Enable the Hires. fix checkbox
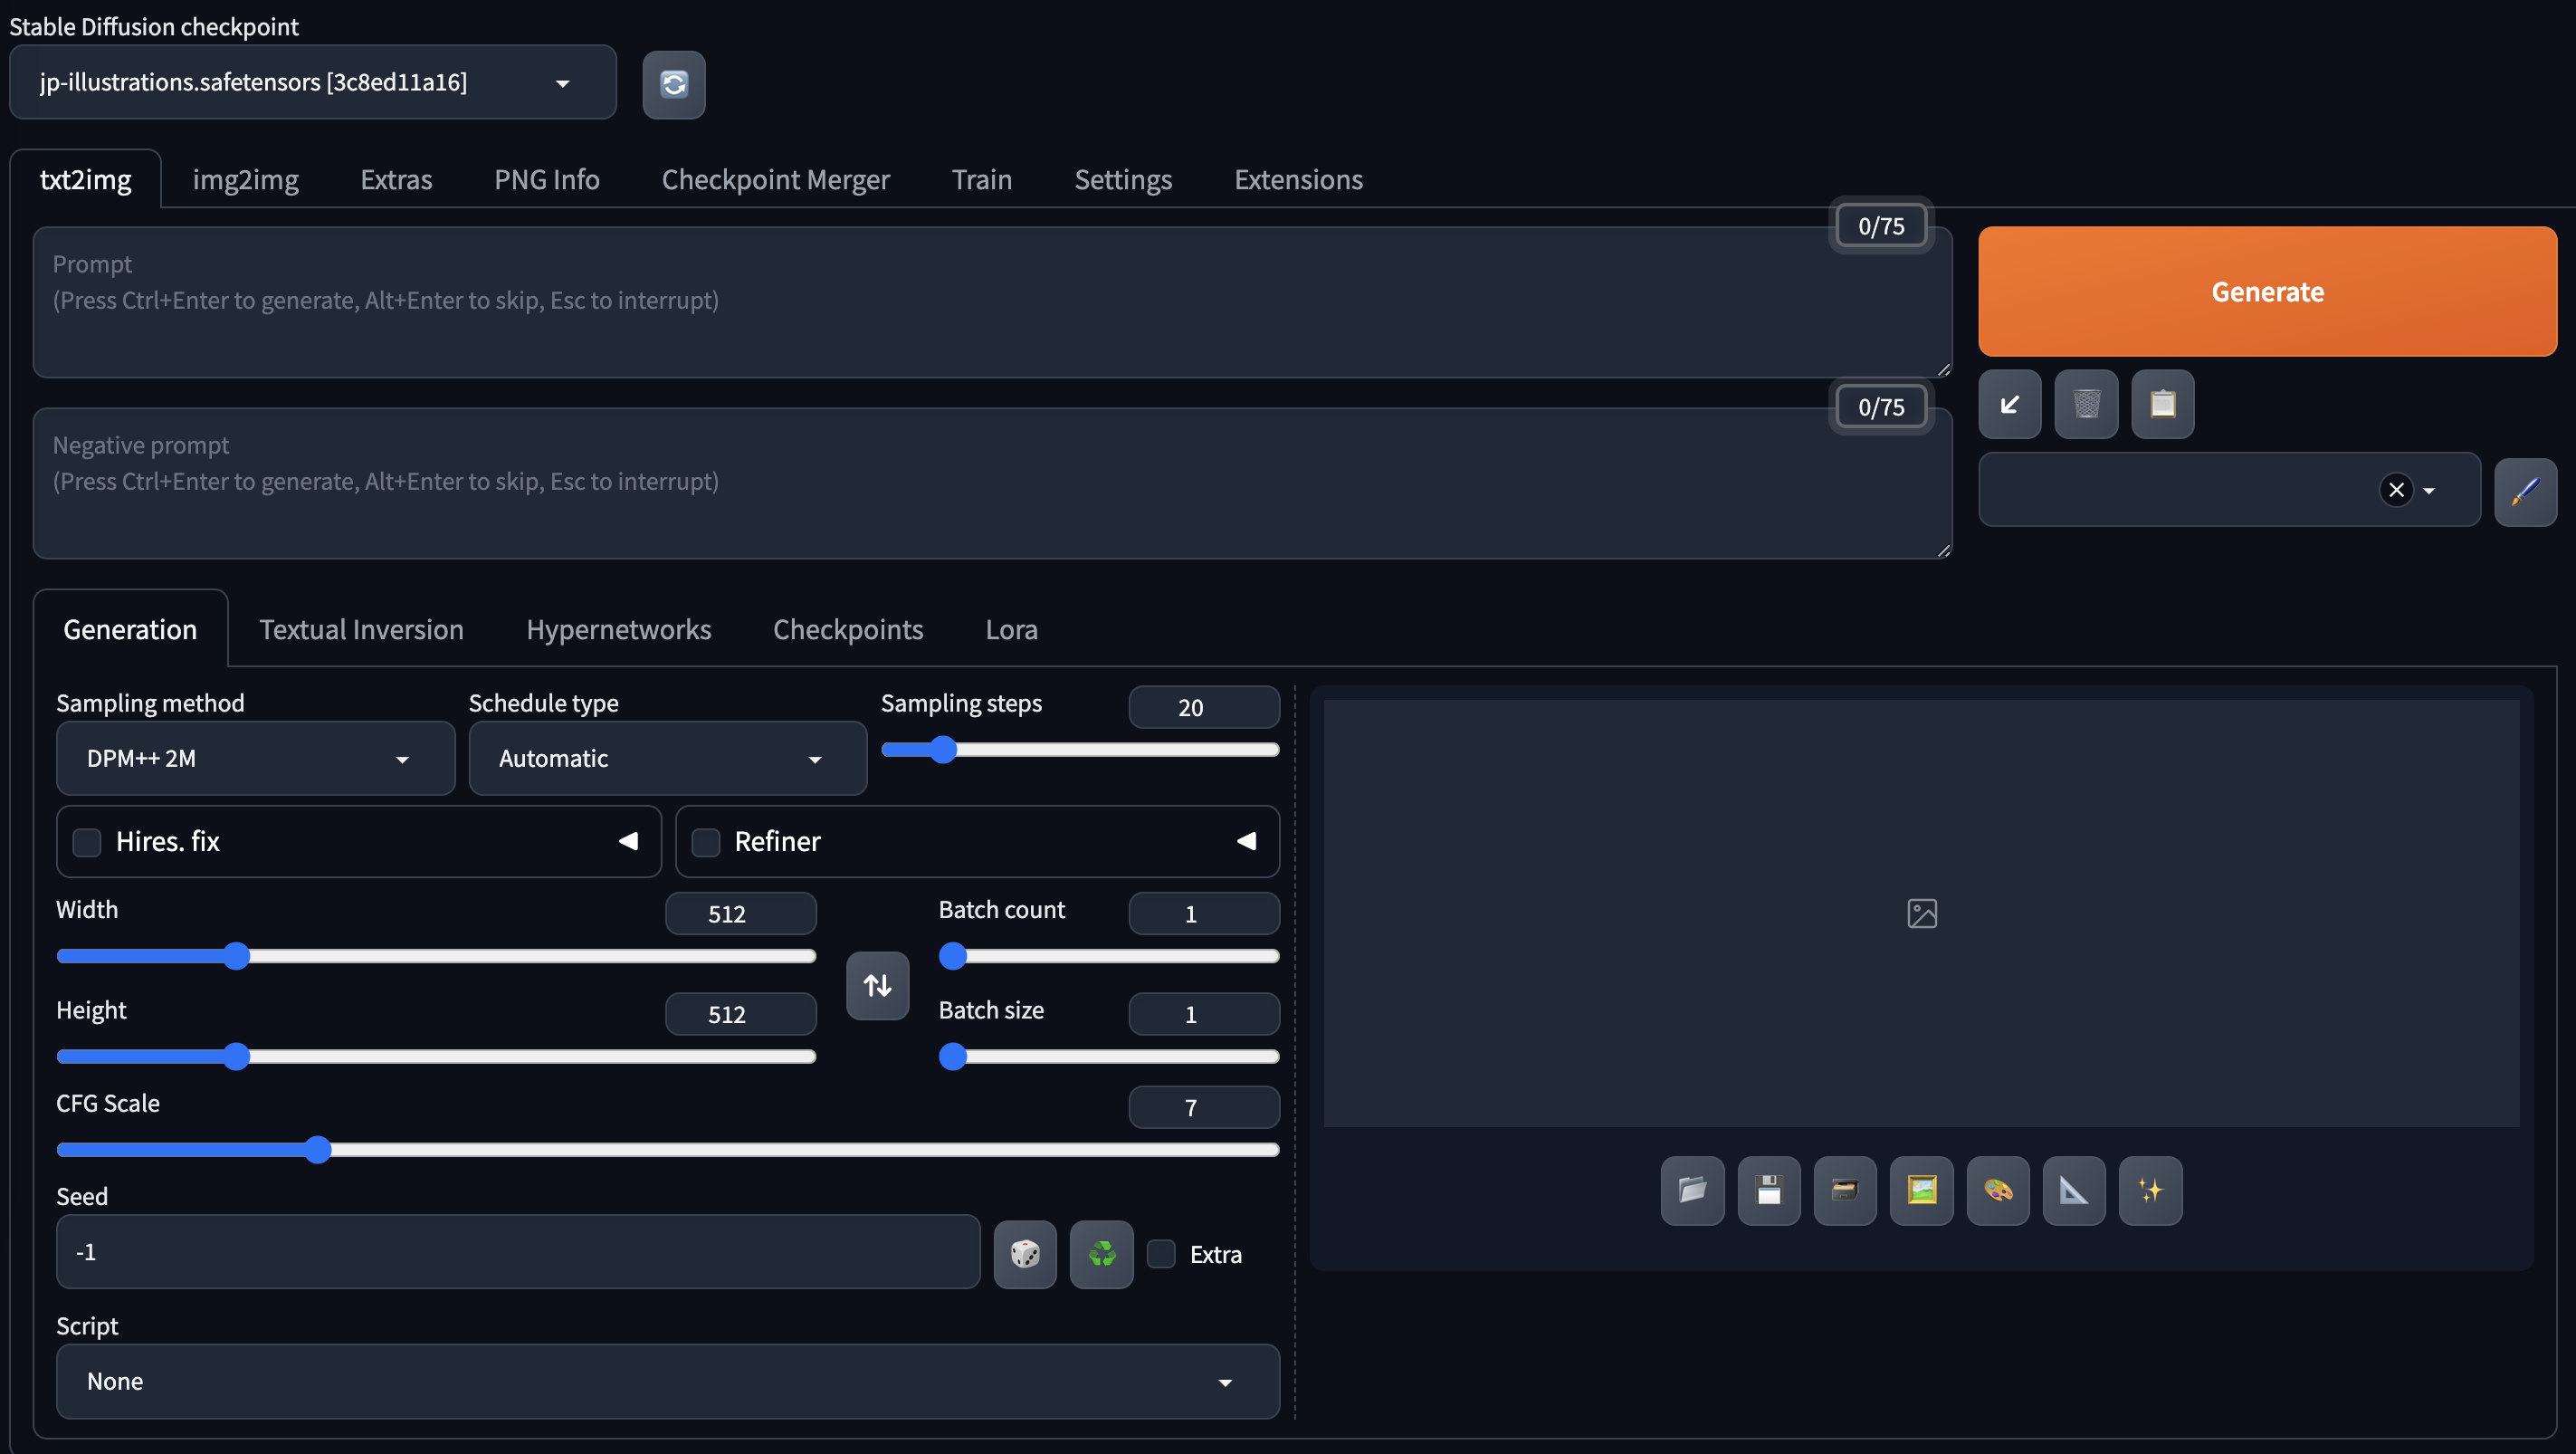This screenshot has height=1454, width=2576. click(x=88, y=842)
